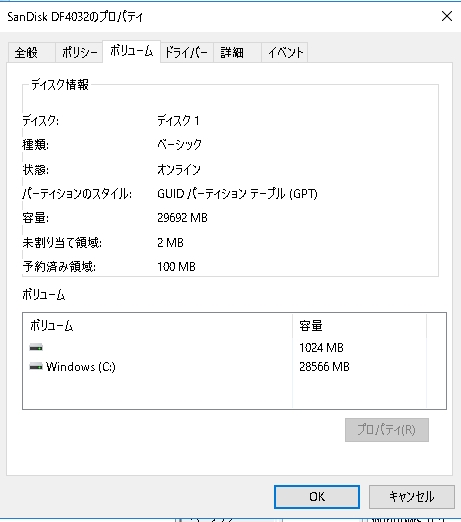
Task: Click the 28566 MB capacity cell
Action: tap(324, 367)
